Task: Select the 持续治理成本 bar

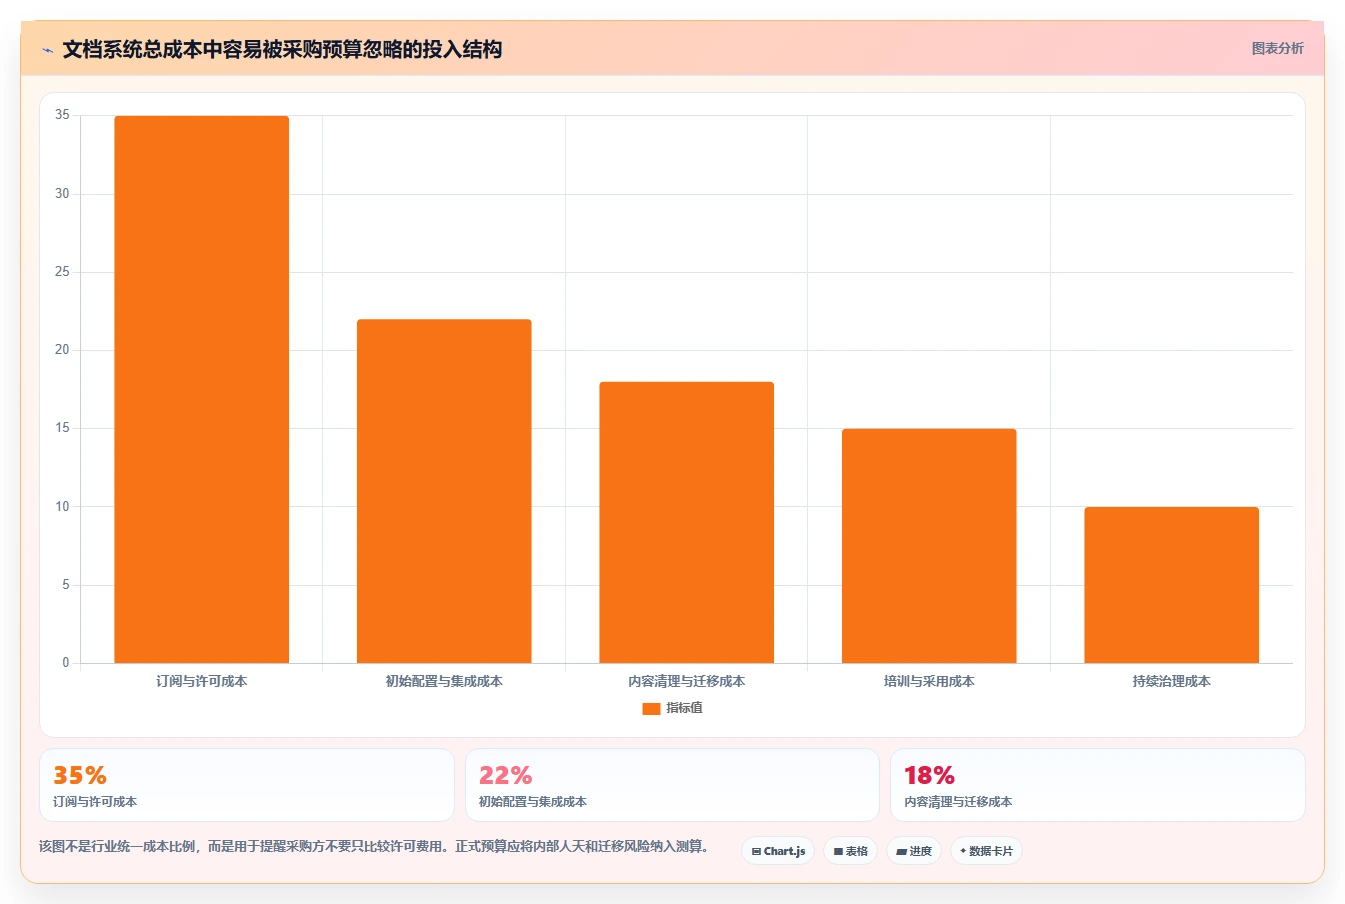Action: (x=1171, y=585)
